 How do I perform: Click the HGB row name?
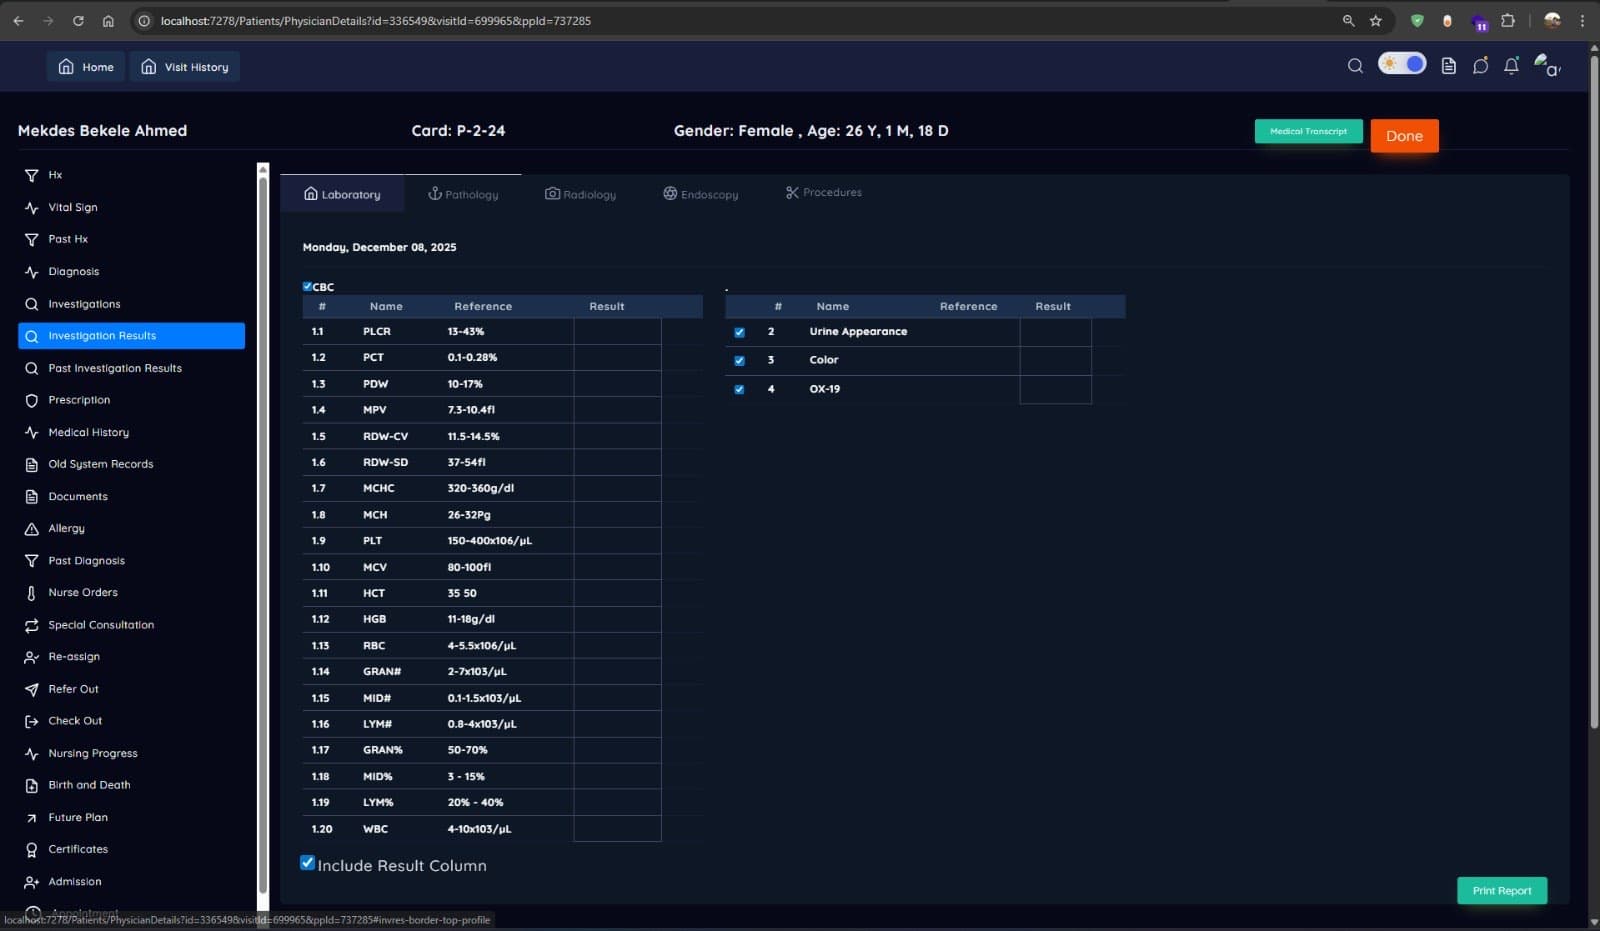pyautogui.click(x=374, y=619)
